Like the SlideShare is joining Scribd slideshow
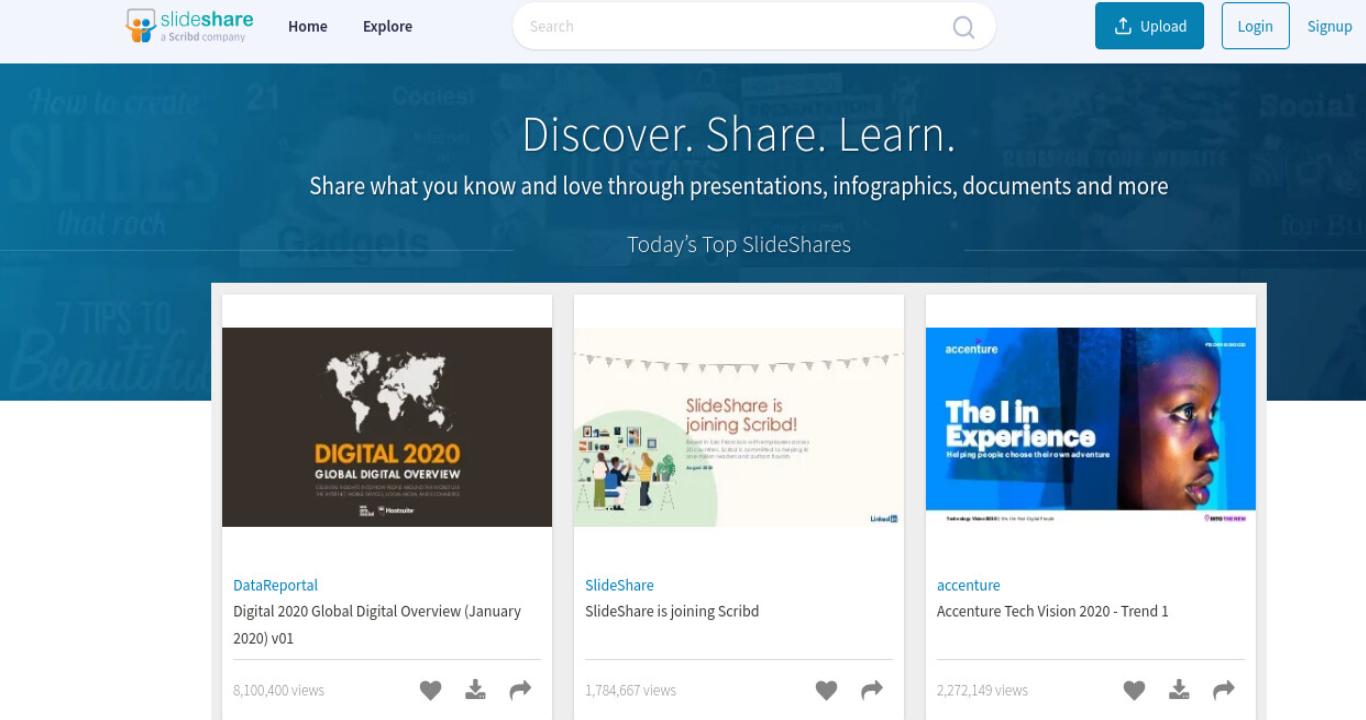The width and height of the screenshot is (1366, 720). 826,690
